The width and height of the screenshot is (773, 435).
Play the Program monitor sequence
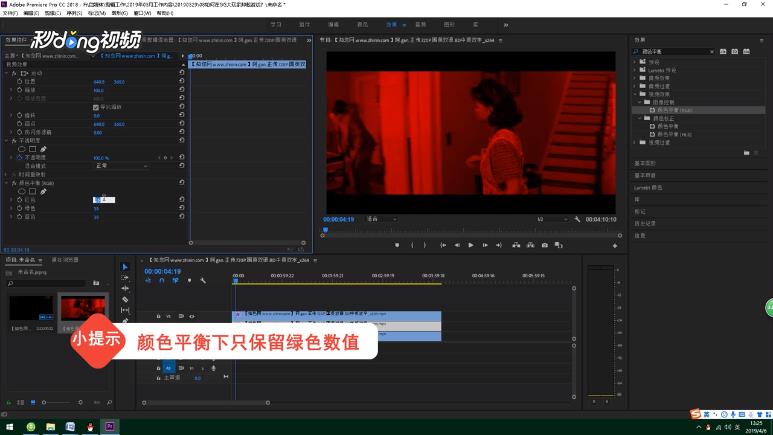(x=471, y=245)
